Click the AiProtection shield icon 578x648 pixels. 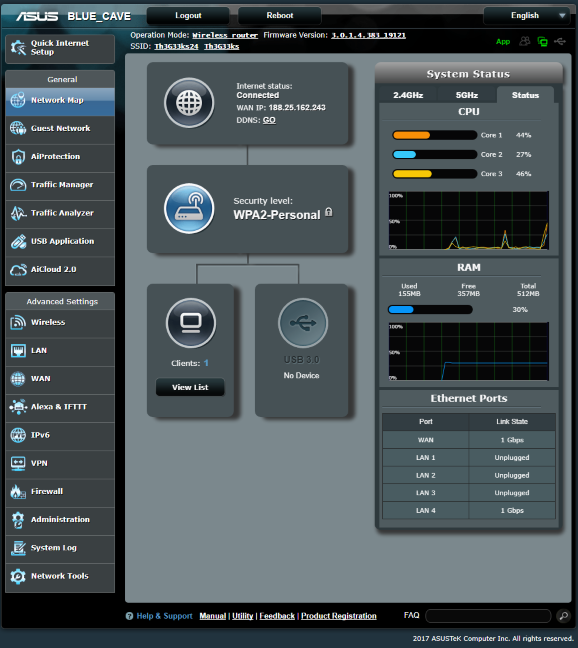pos(18,157)
